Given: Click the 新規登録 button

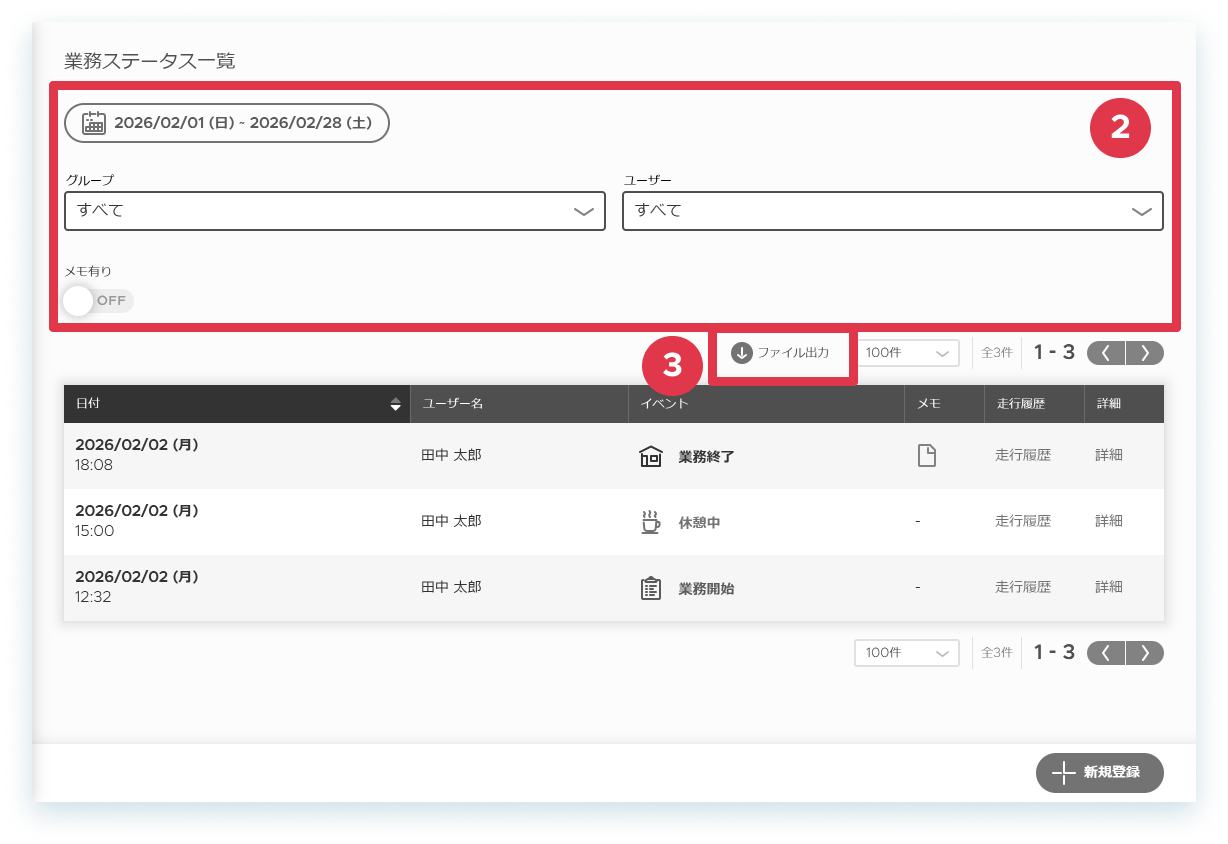Looking at the screenshot, I should pyautogui.click(x=1100, y=772).
